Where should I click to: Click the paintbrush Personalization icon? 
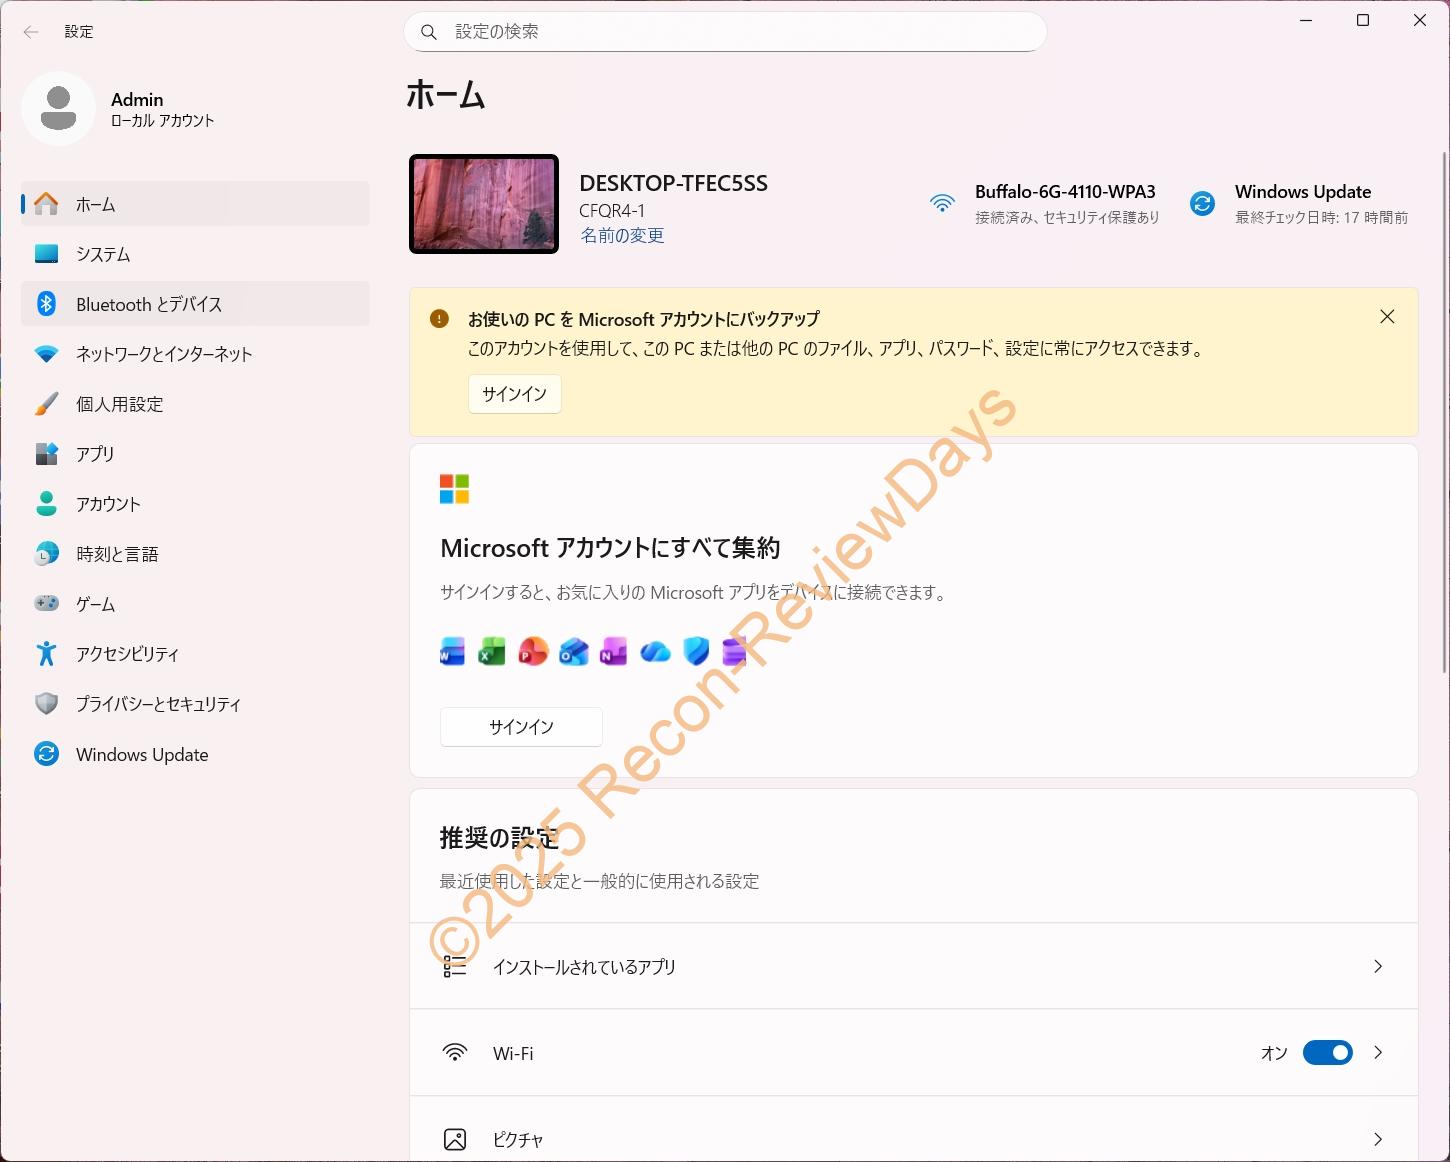pyautogui.click(x=46, y=404)
